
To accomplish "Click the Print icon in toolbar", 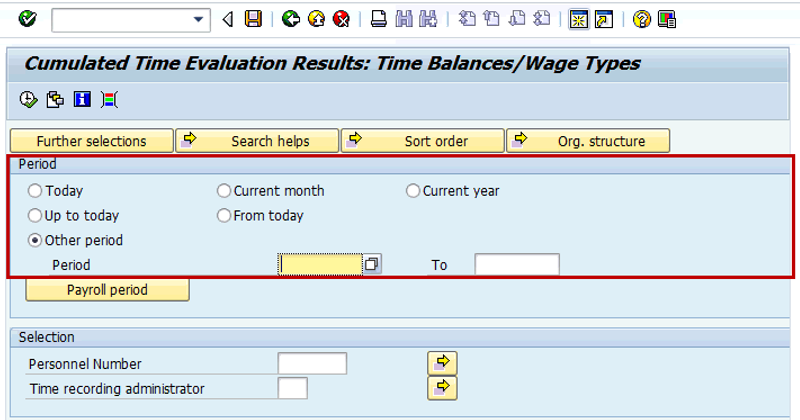I will [379, 18].
